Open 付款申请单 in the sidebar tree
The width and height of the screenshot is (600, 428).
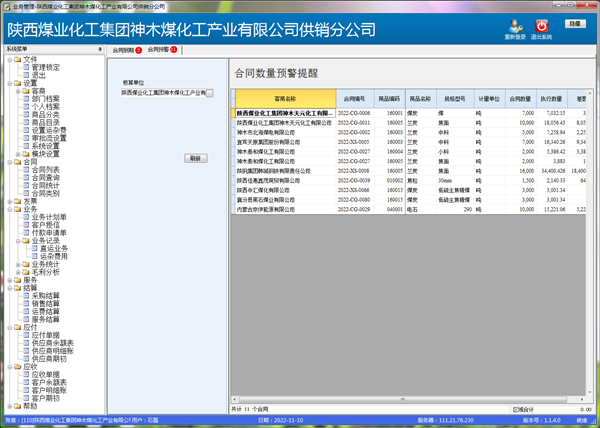pos(48,232)
